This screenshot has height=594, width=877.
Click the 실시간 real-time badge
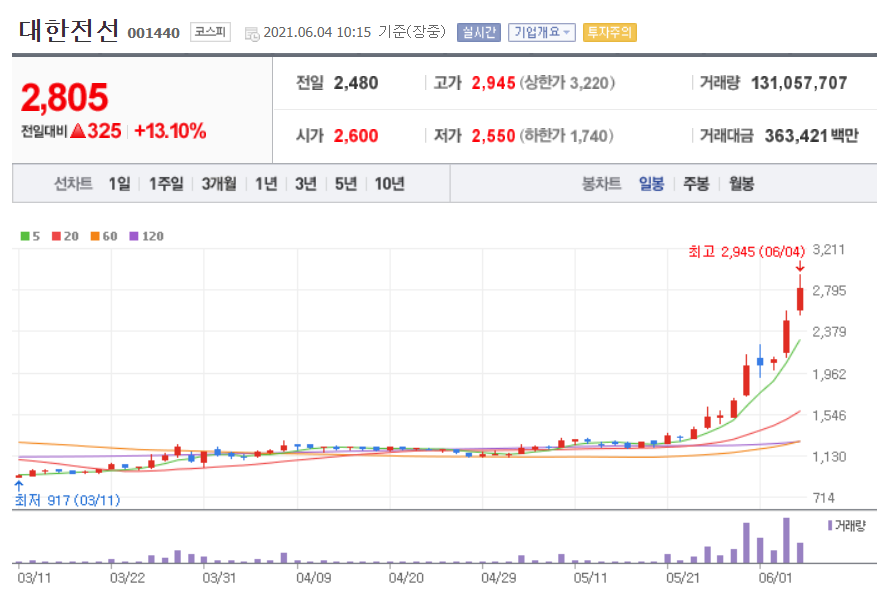click(479, 32)
